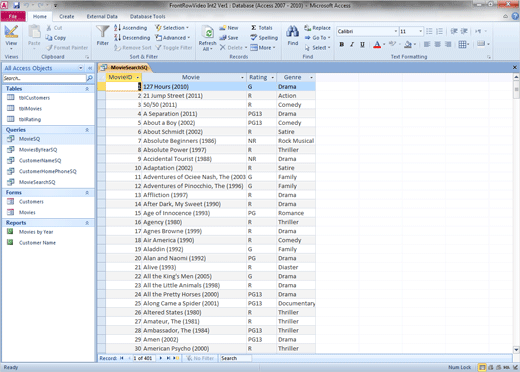The image size is (520, 372).
Task: Open the More records menu
Action: pyautogui.click(x=263, y=48)
